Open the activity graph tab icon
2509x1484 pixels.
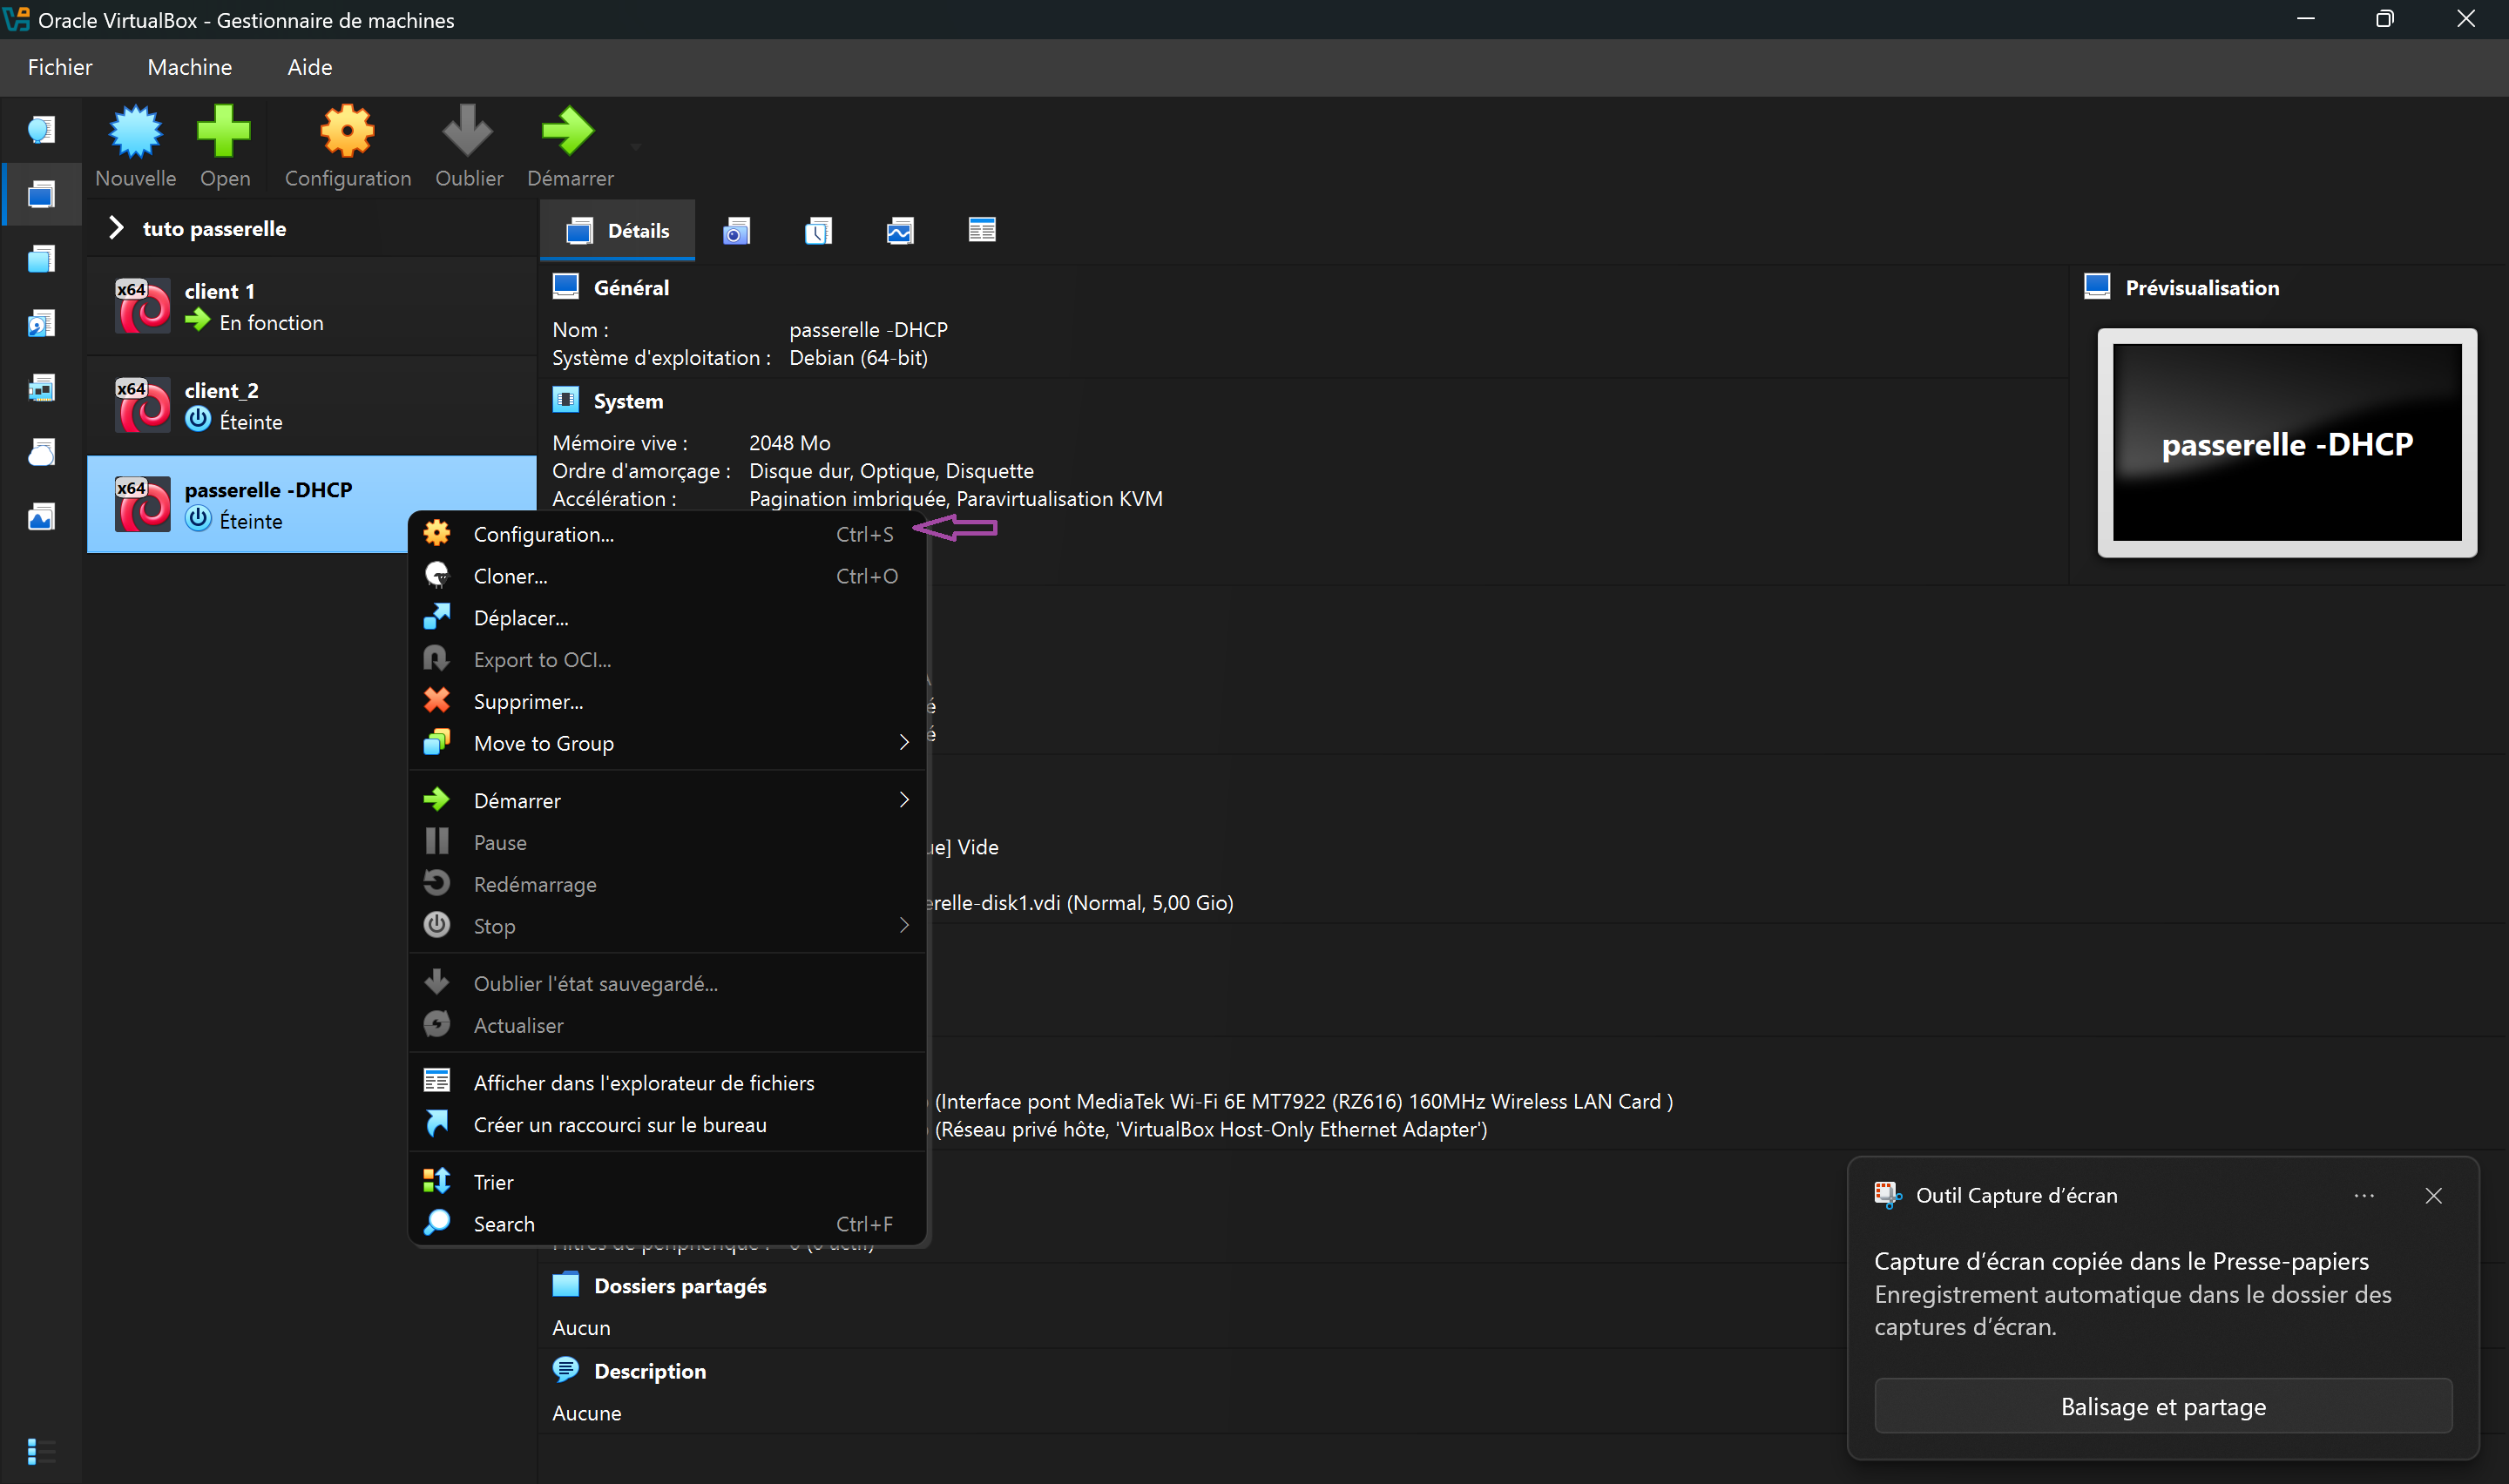[x=900, y=231]
